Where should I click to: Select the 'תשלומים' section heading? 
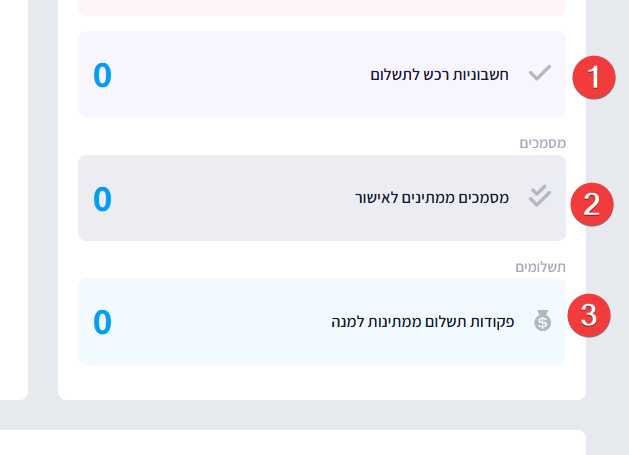pyautogui.click(x=540, y=267)
